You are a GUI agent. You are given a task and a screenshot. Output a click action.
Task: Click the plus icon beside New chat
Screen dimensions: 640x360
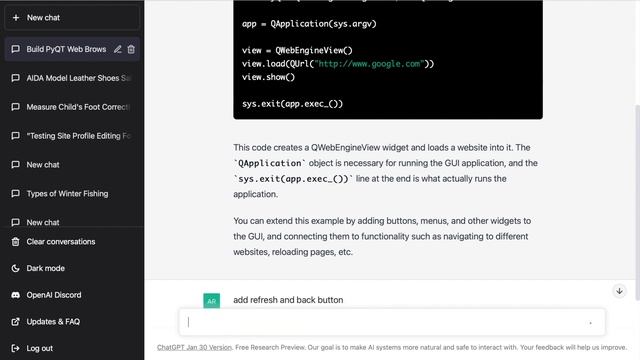pos(16,18)
